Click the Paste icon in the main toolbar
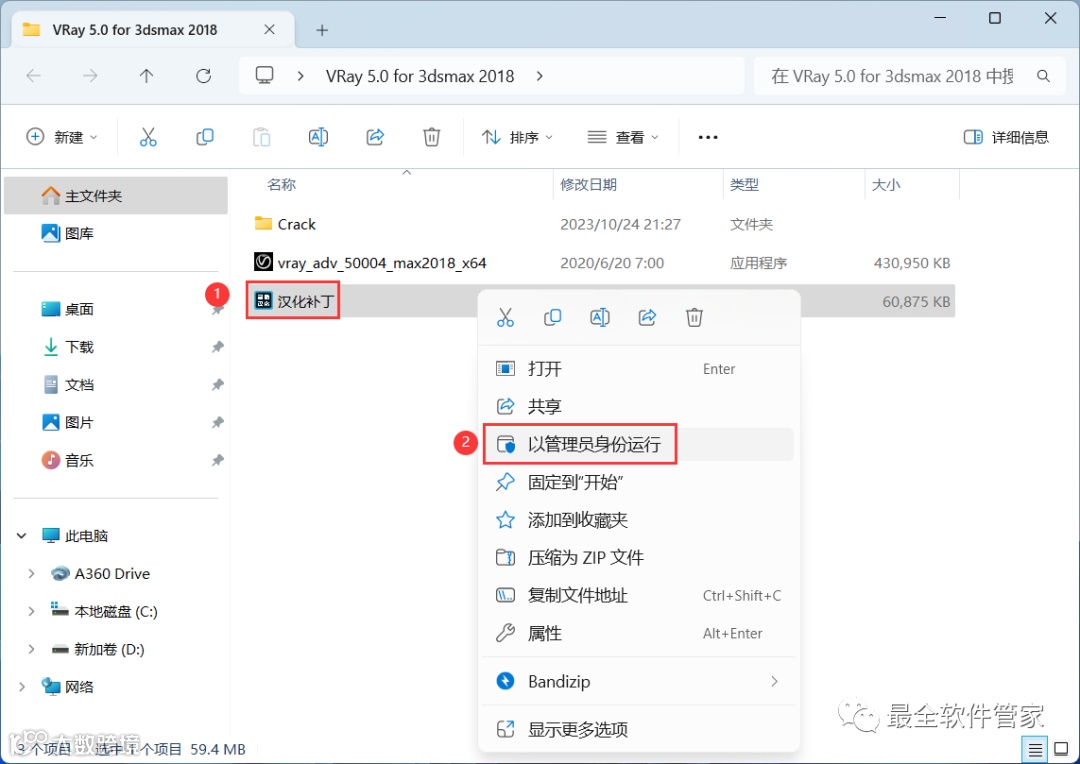This screenshot has width=1080, height=764. pos(262,137)
